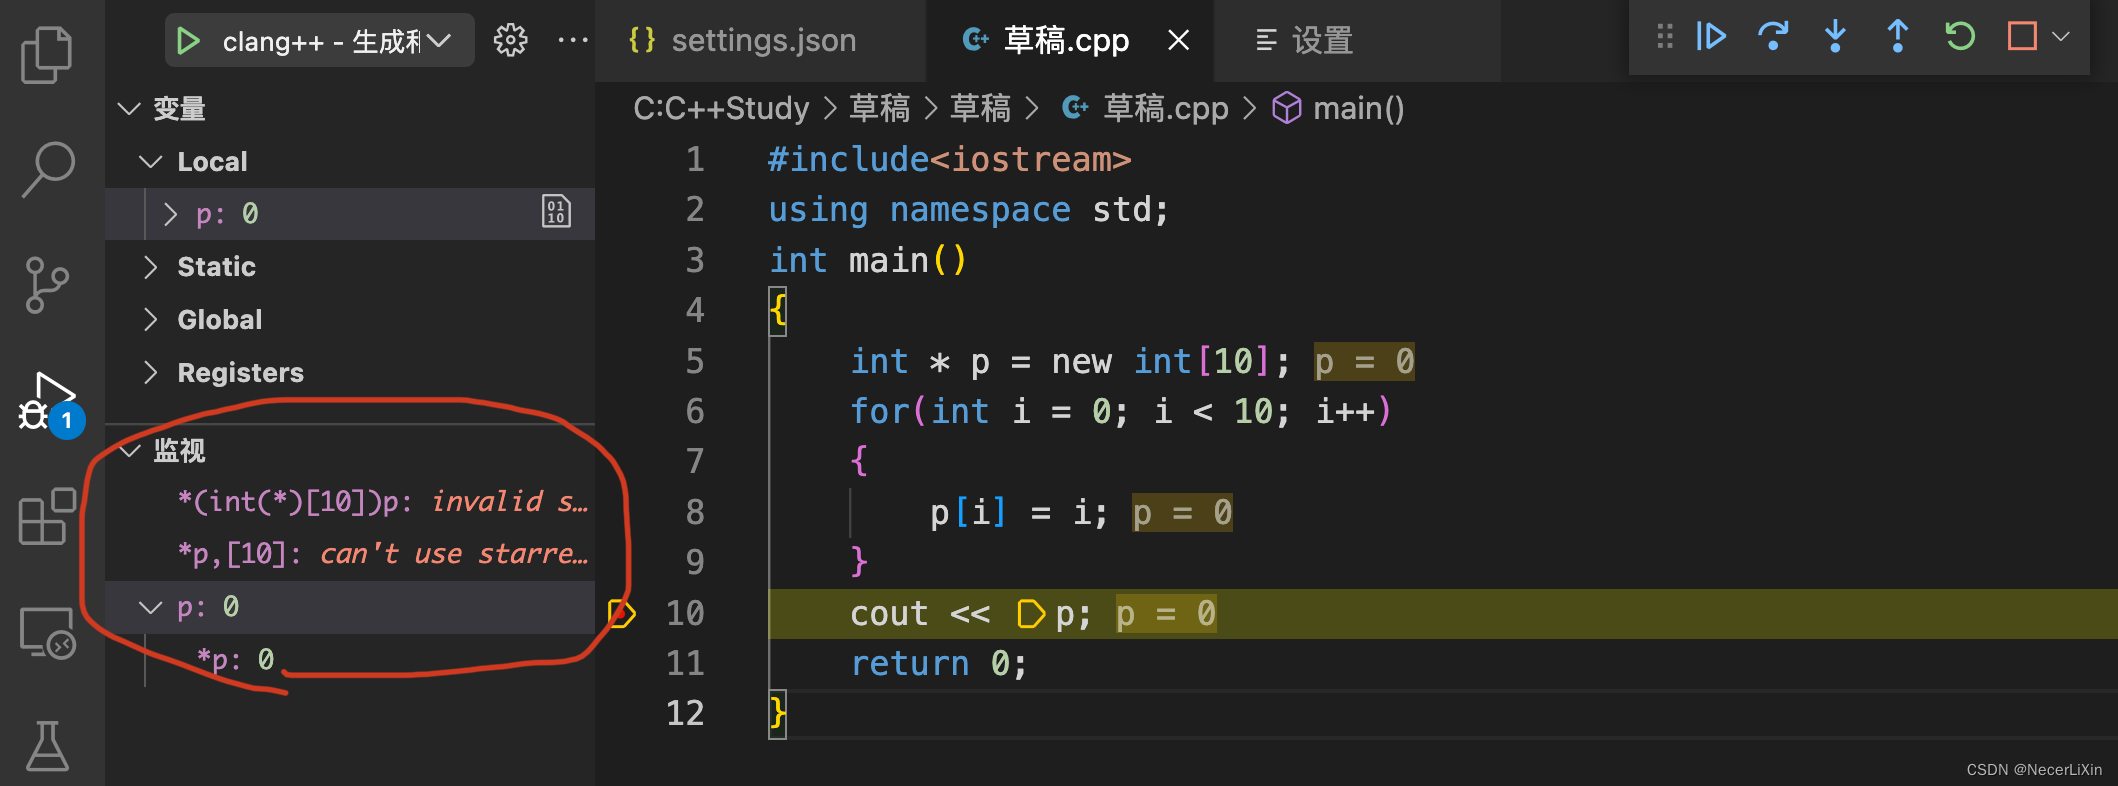Open the Explorer view in activity bar

pos(47,54)
